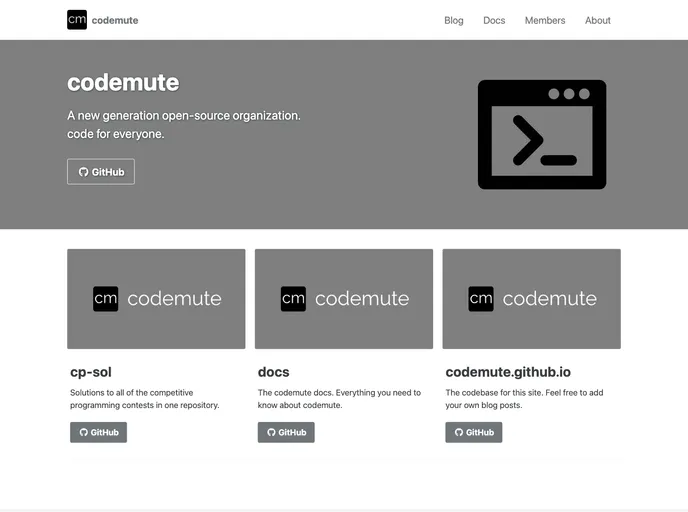
Task: Click the cm logo in cp-sol card image
Action: click(106, 299)
